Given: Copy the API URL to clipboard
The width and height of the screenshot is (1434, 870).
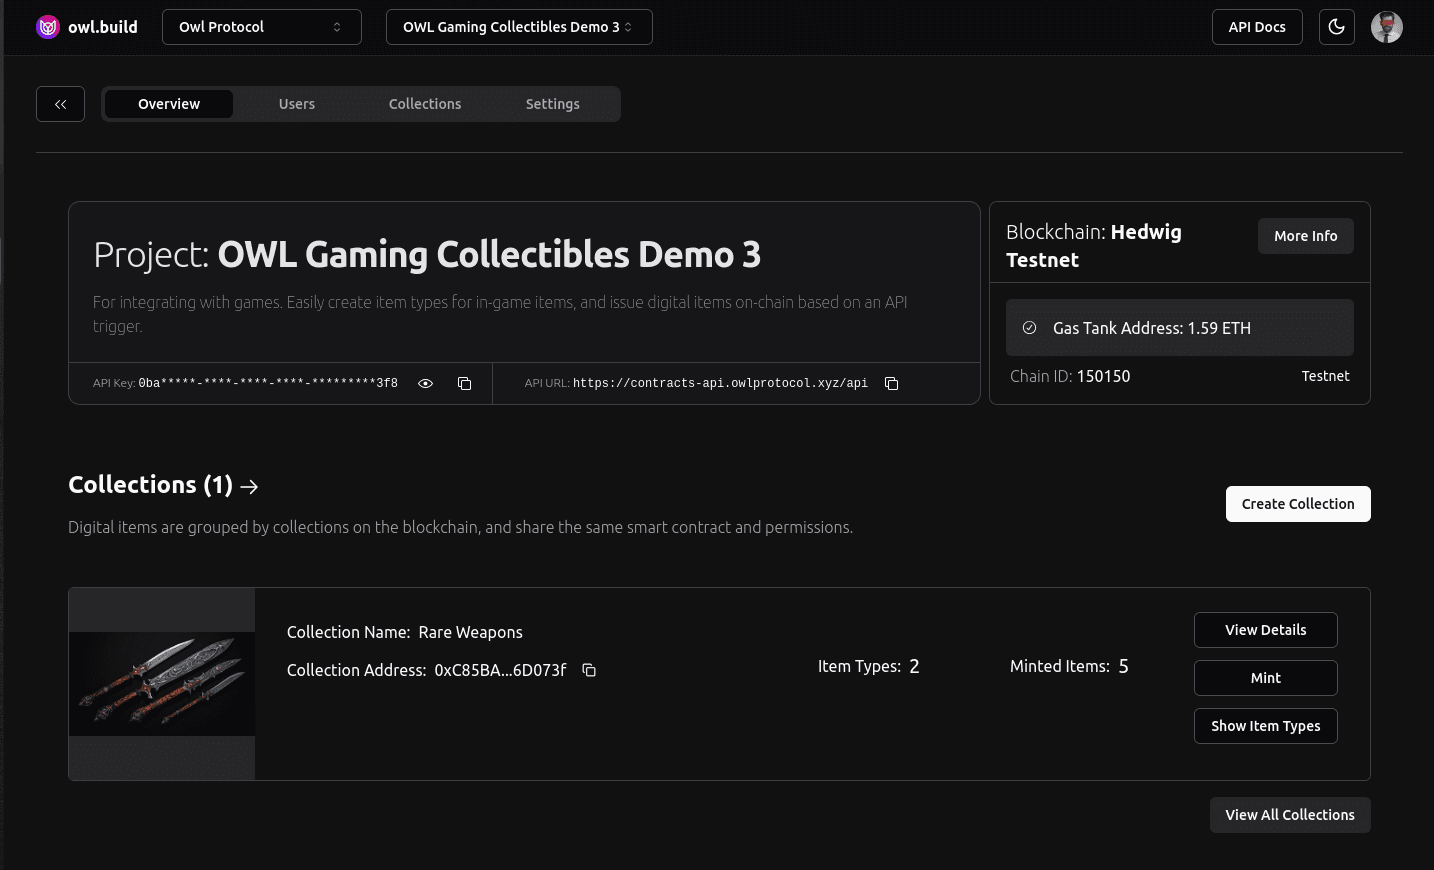Looking at the screenshot, I should coord(891,384).
